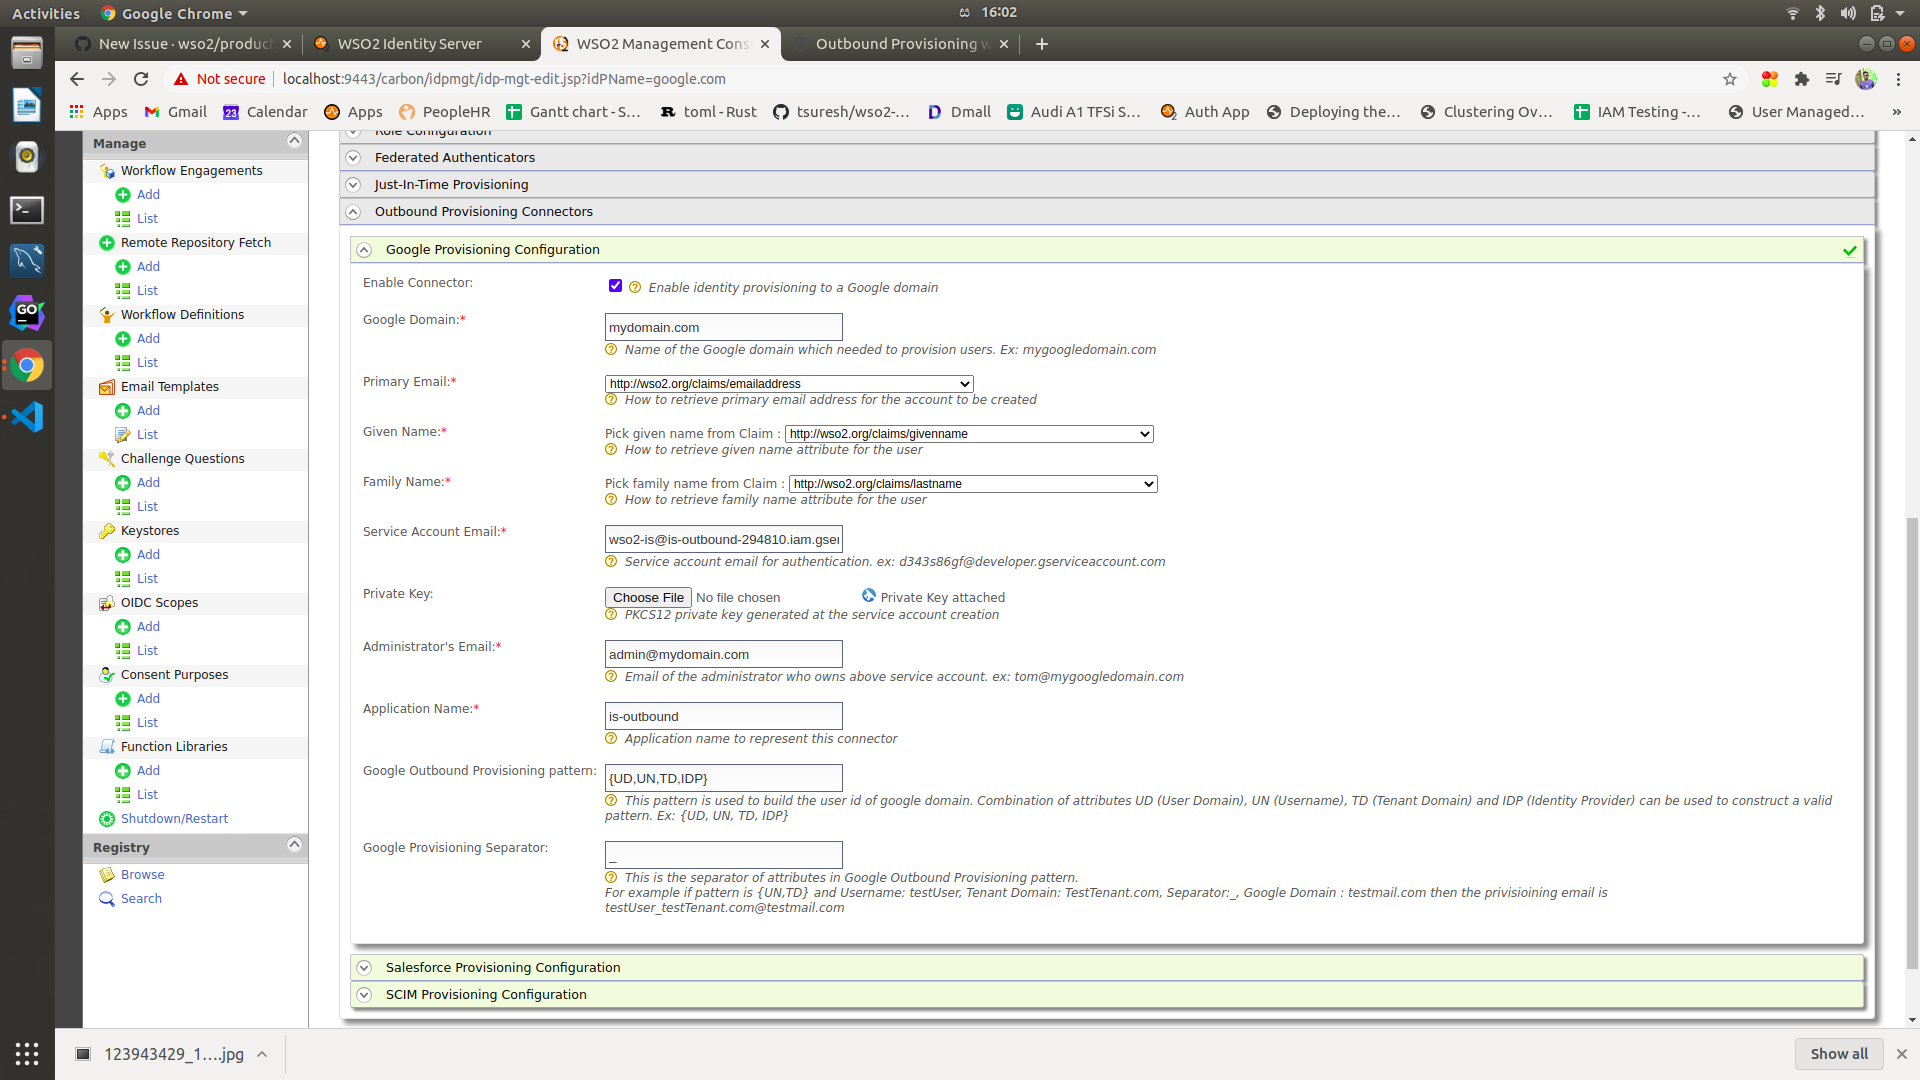
Task: Select the Keystores key icon
Action: 107,530
